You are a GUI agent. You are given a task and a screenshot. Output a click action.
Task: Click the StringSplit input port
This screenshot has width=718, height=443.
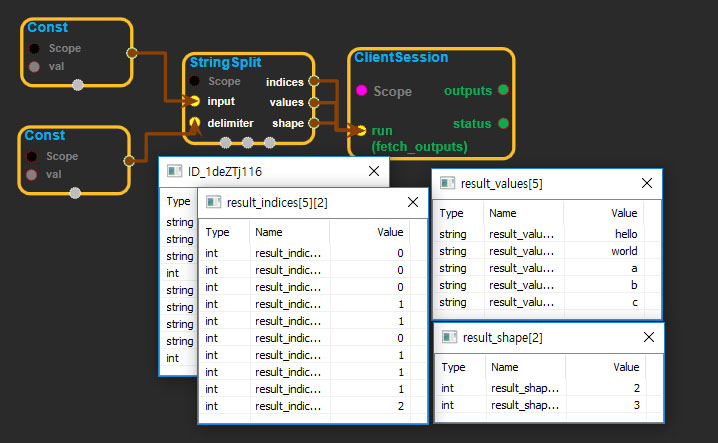click(x=196, y=101)
